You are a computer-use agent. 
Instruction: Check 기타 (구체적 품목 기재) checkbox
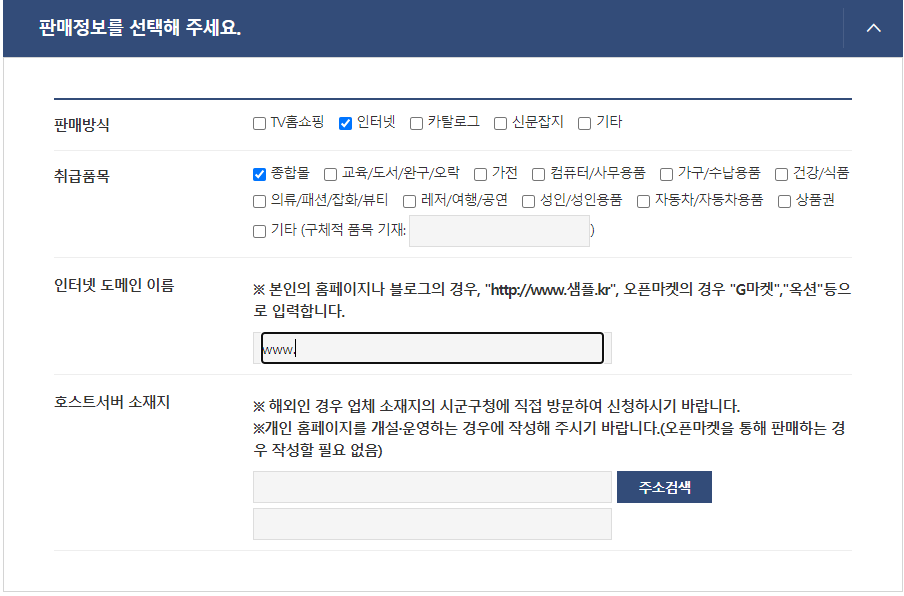pos(259,231)
